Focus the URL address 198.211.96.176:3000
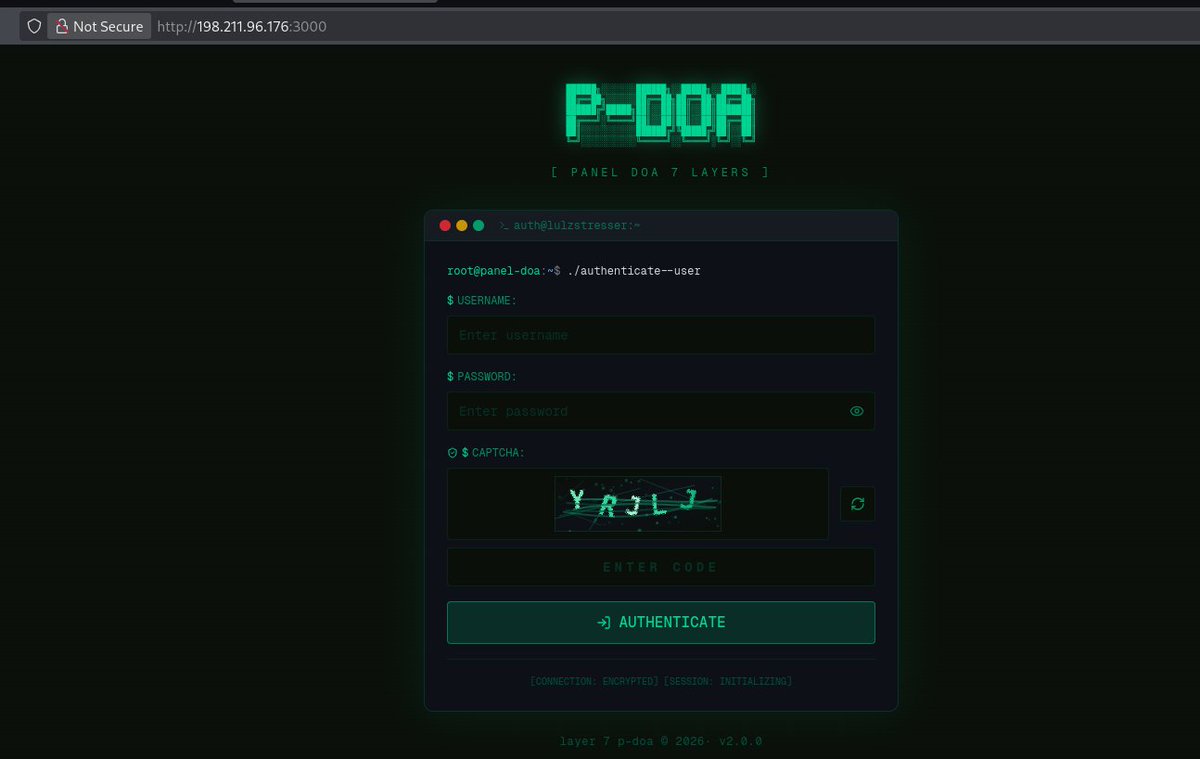Image resolution: width=1200 pixels, height=759 pixels. (241, 26)
